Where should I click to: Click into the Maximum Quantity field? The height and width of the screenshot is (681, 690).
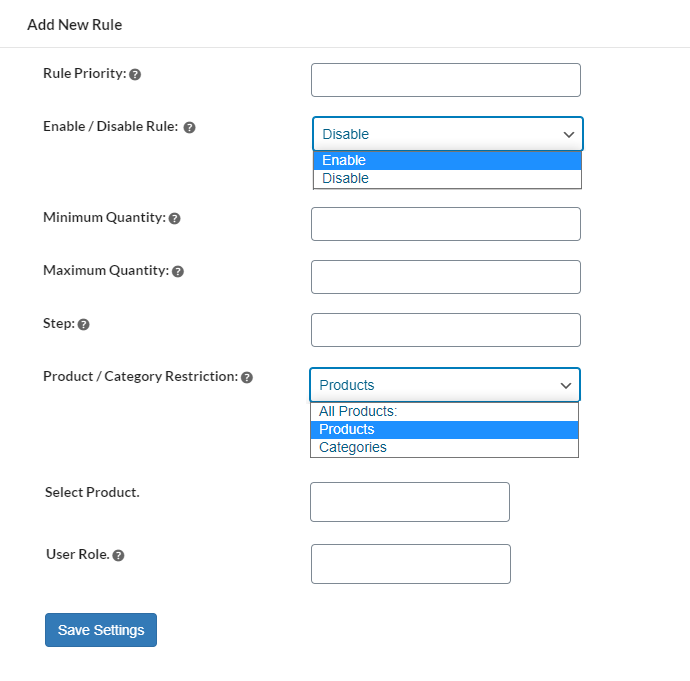[446, 277]
